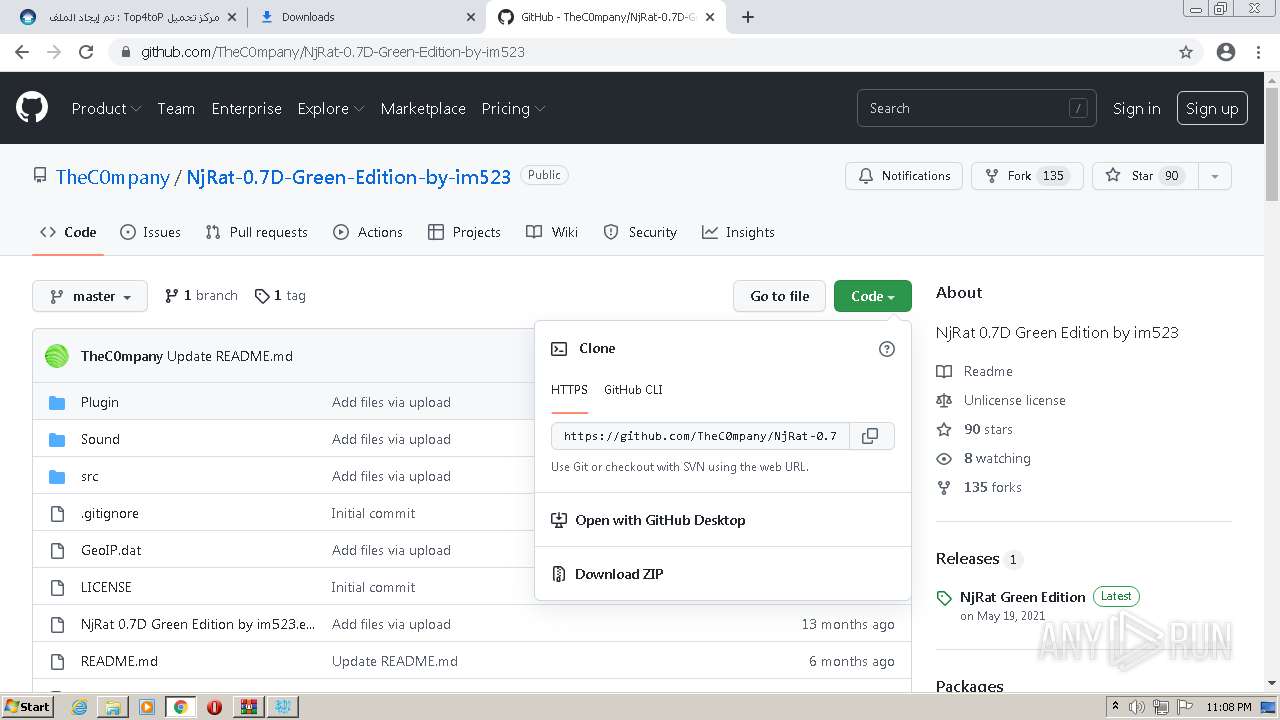Collapse the green Code dropdown
Image resolution: width=1280 pixels, height=720 pixels.
tap(873, 296)
